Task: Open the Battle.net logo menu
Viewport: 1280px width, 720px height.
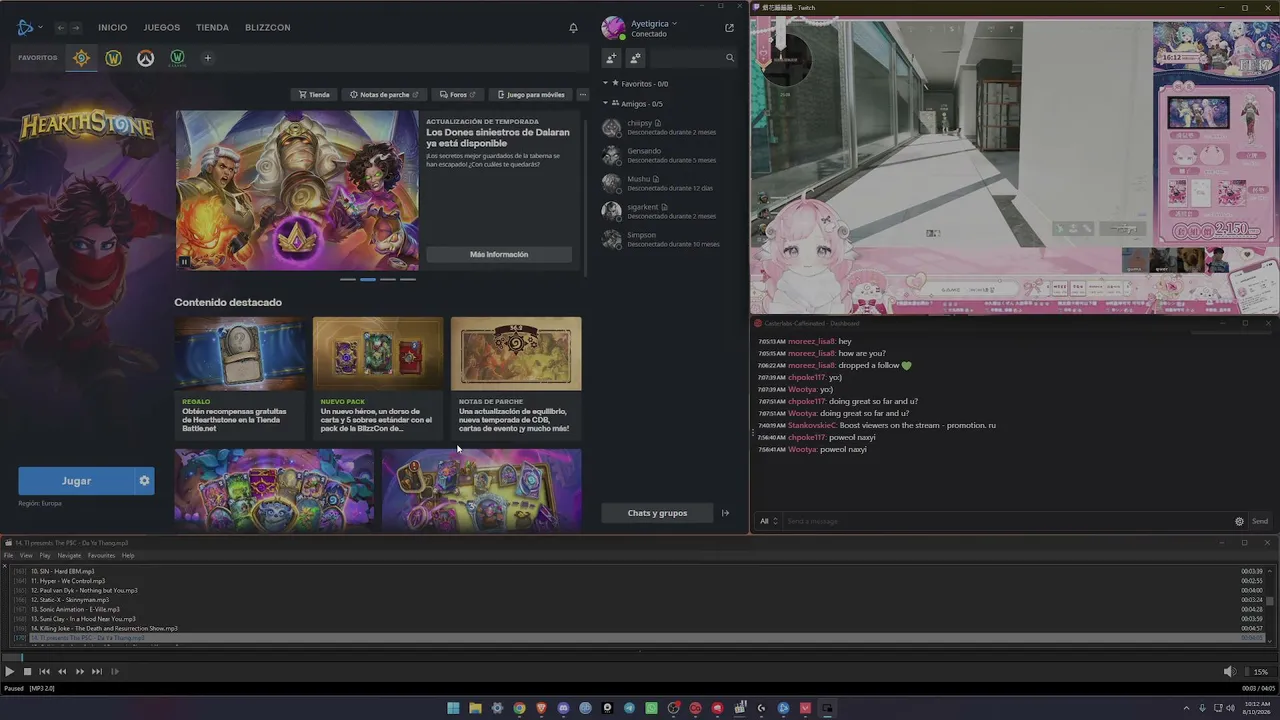Action: tap(29, 27)
